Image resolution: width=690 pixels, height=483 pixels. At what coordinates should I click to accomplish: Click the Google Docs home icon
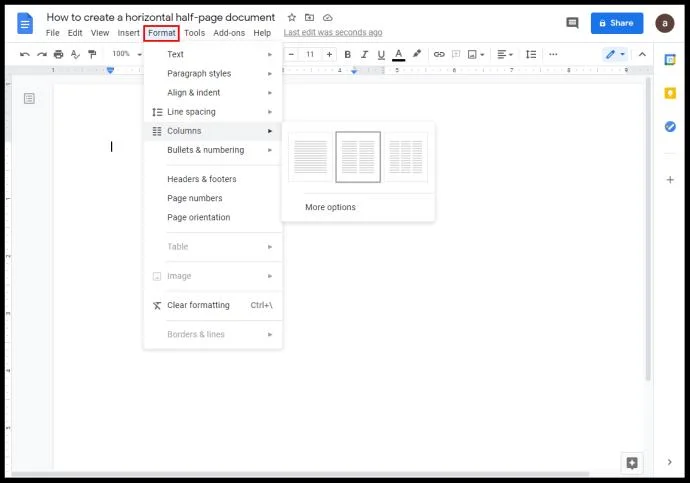(25, 24)
